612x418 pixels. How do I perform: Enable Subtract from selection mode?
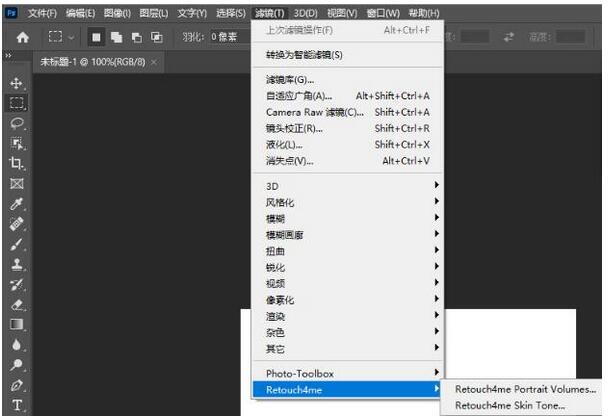[x=137, y=36]
